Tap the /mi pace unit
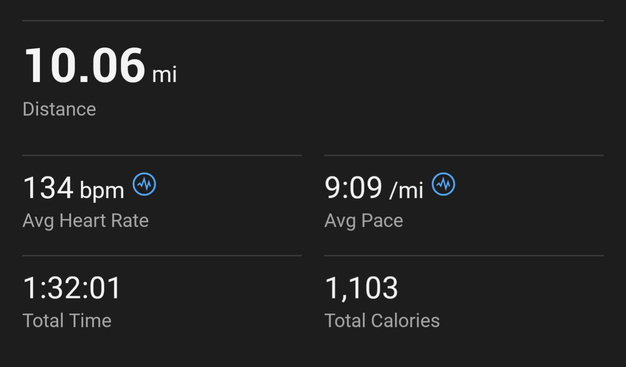The width and height of the screenshot is (626, 367). point(406,190)
